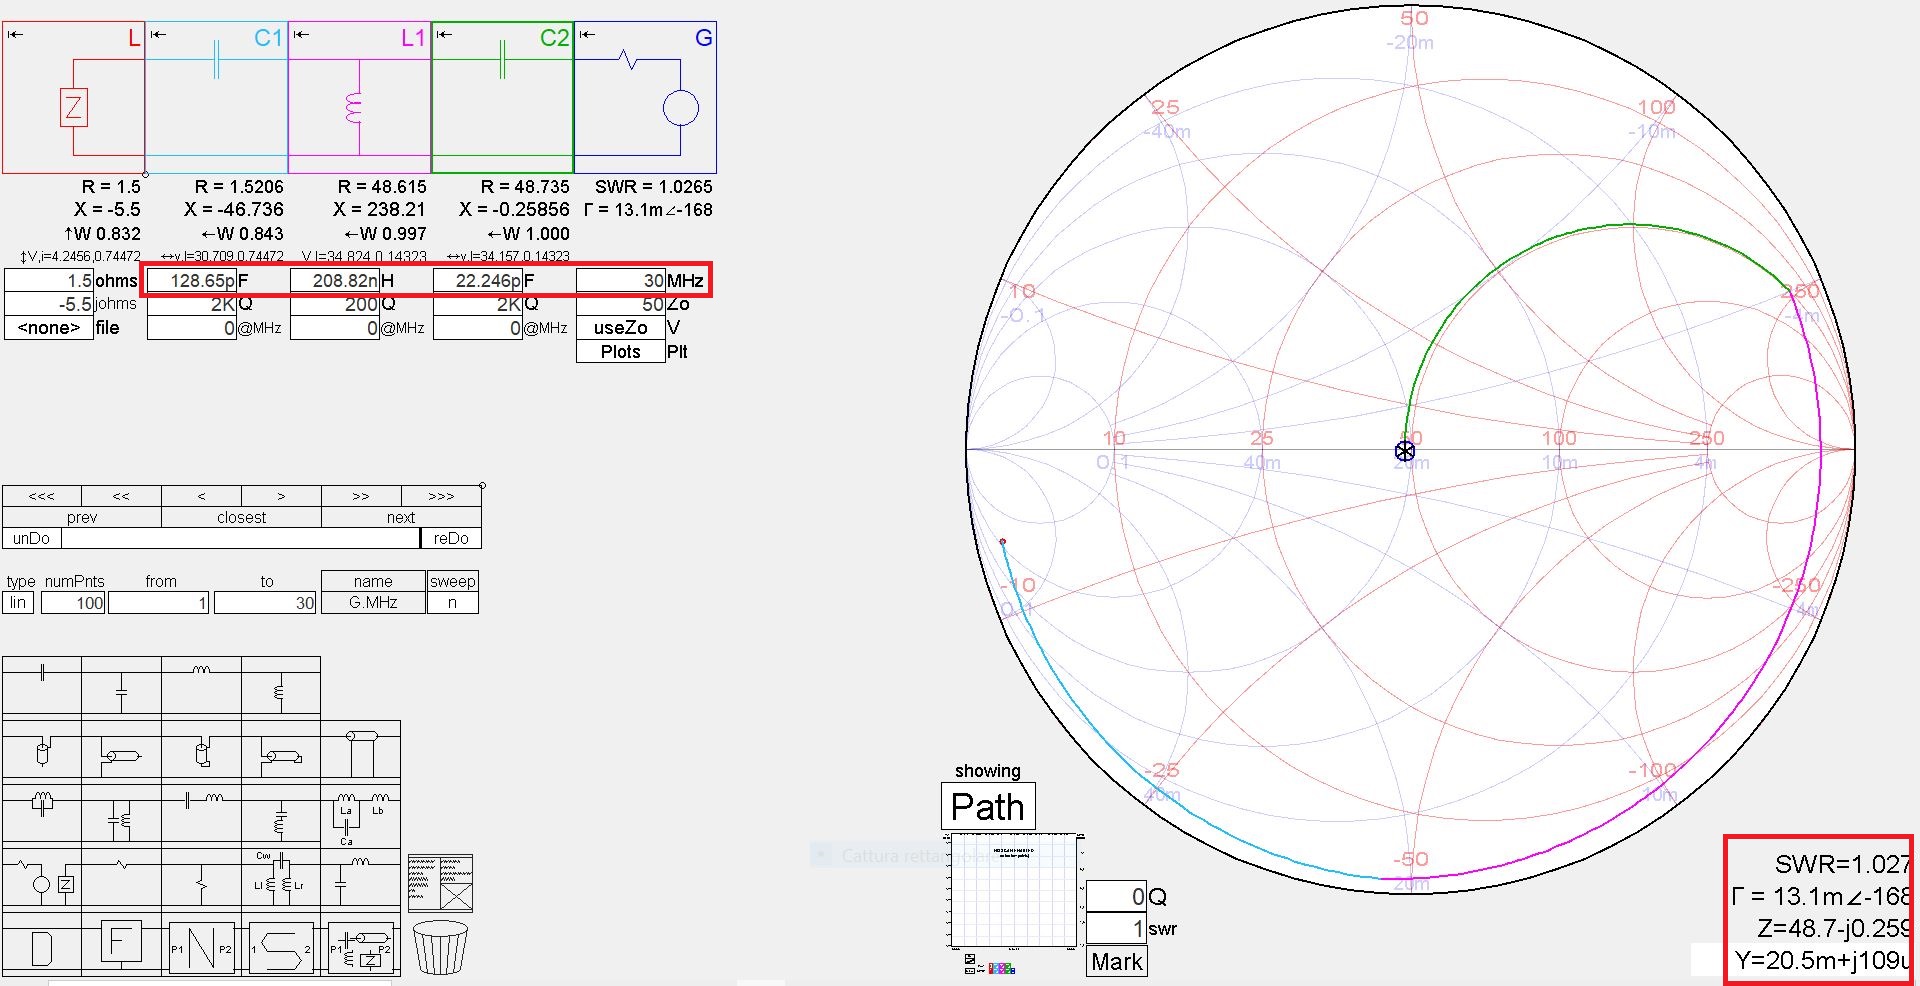Image resolution: width=1920 pixels, height=986 pixels.
Task: Edit the 30 MHz frequency field
Action: click(x=621, y=281)
